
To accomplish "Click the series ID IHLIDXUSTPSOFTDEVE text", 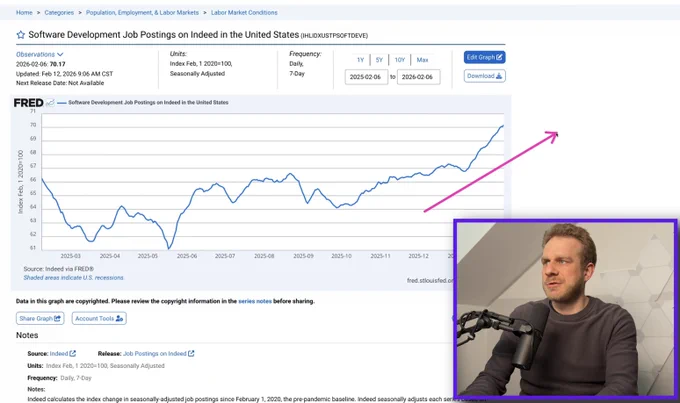I will point(334,36).
